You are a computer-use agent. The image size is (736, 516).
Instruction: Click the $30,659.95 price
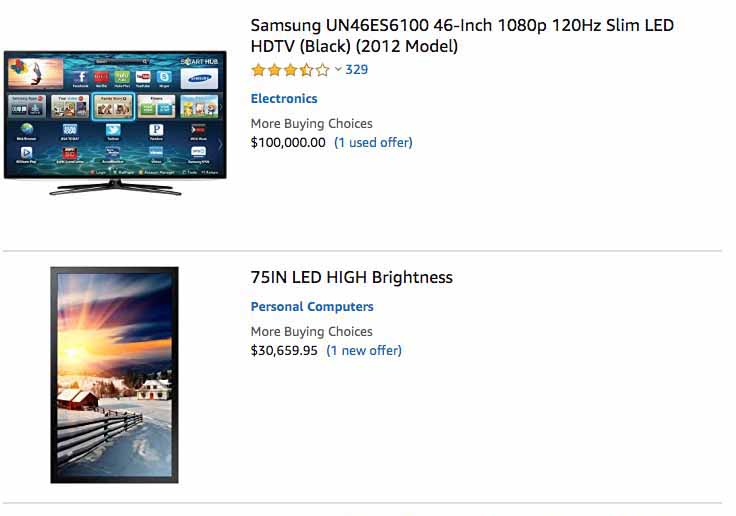tap(284, 350)
